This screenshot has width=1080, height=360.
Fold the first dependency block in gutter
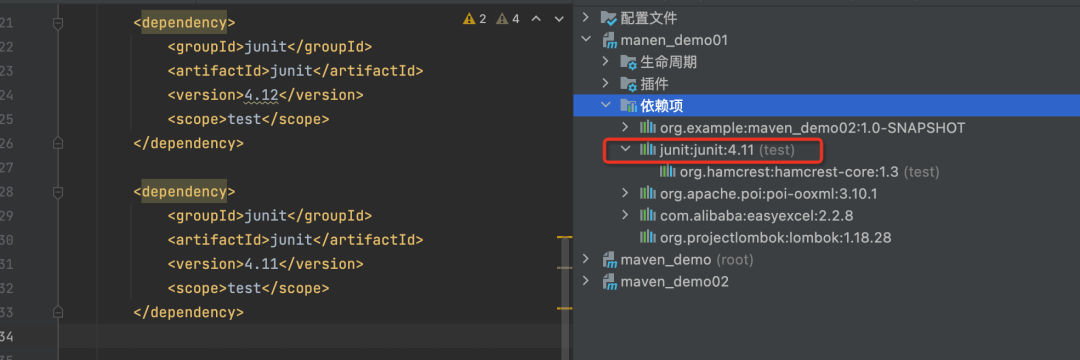[58, 23]
